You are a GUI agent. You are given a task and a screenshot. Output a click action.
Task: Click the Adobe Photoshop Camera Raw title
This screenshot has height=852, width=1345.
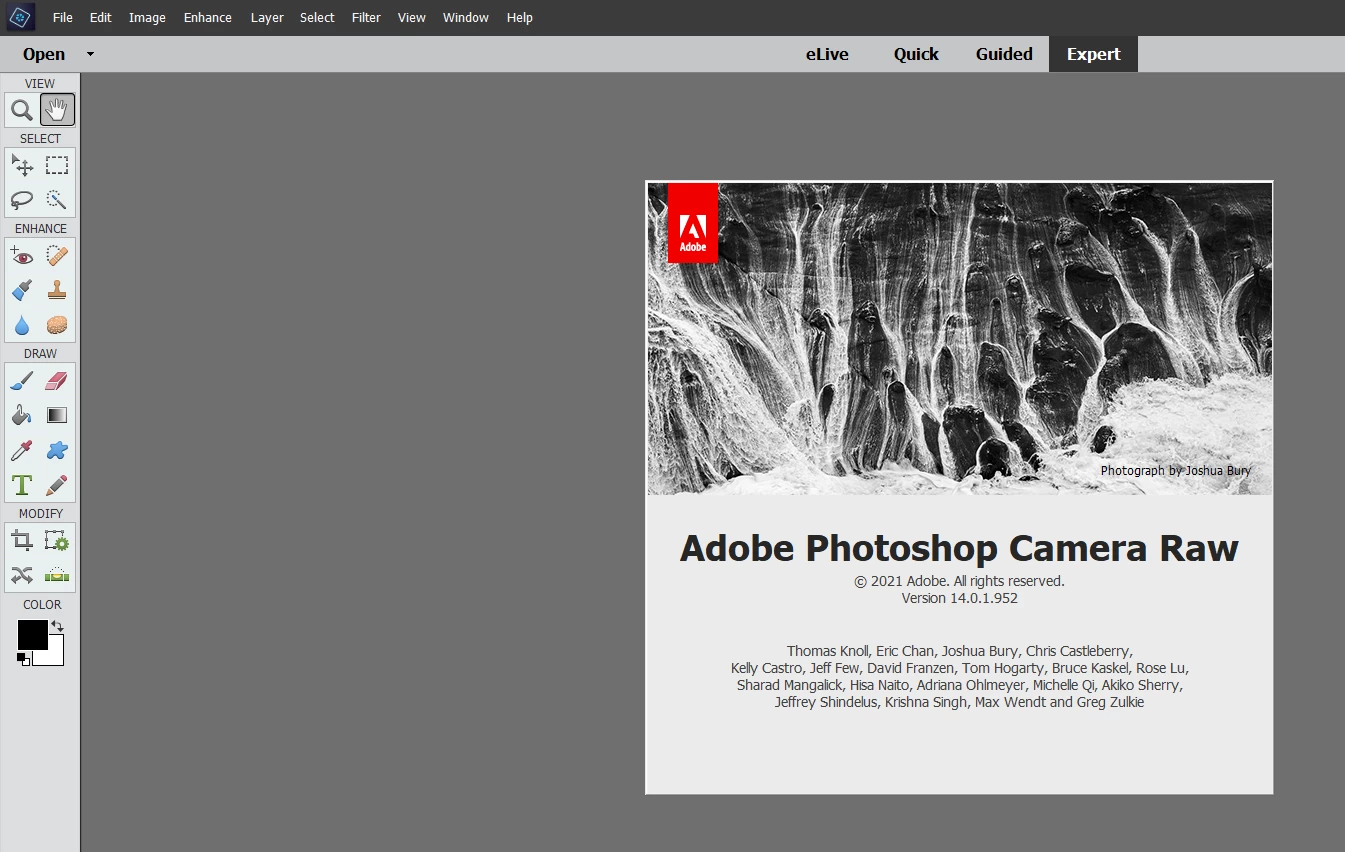tap(959, 548)
